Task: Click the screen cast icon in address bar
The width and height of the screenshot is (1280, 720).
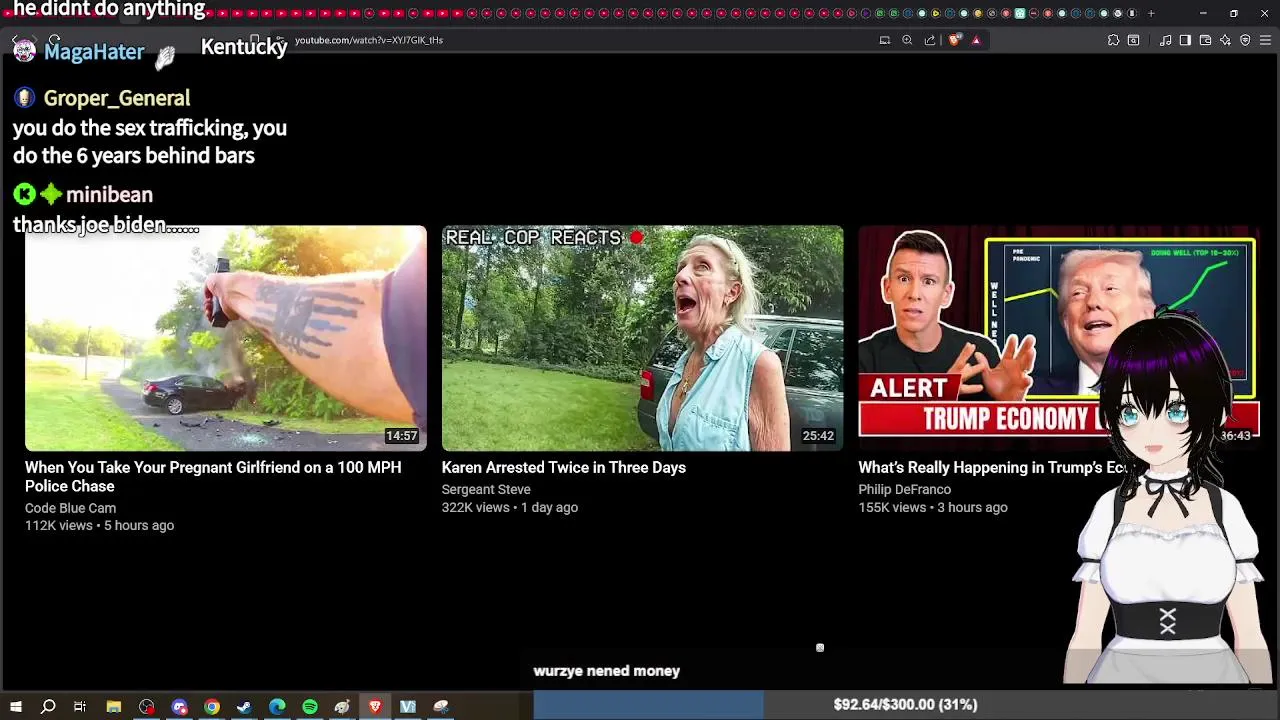Action: pyautogui.click(x=884, y=40)
